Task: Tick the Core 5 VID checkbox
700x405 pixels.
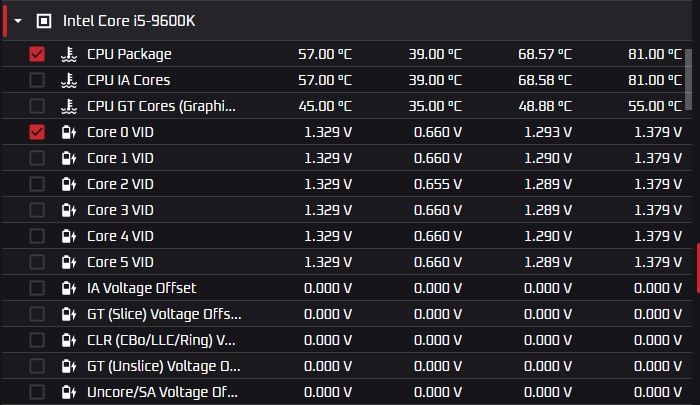Action: point(37,262)
